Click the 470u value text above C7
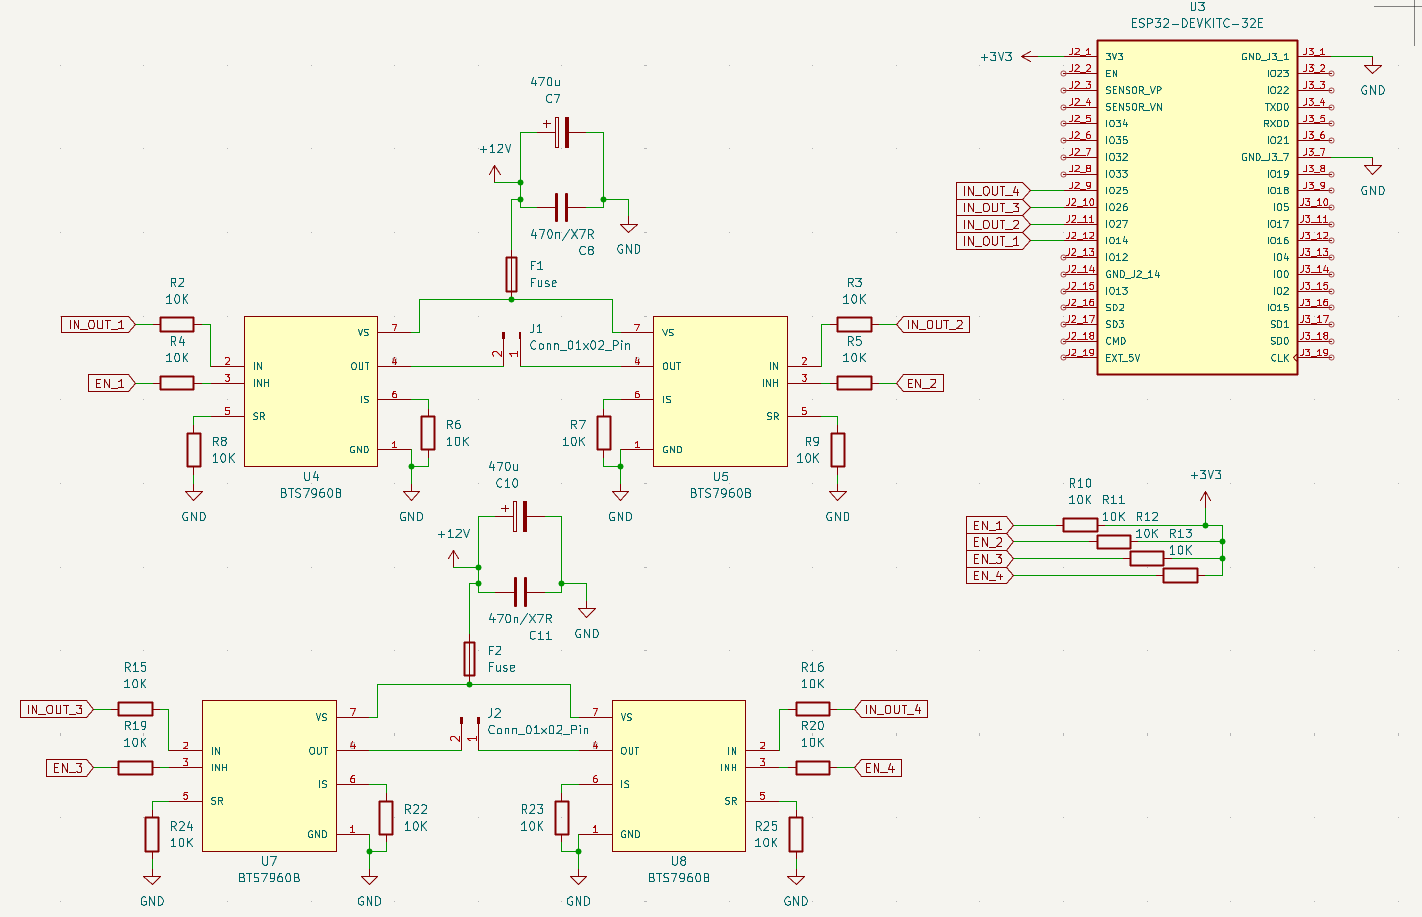Image resolution: width=1422 pixels, height=917 pixels. tap(545, 82)
